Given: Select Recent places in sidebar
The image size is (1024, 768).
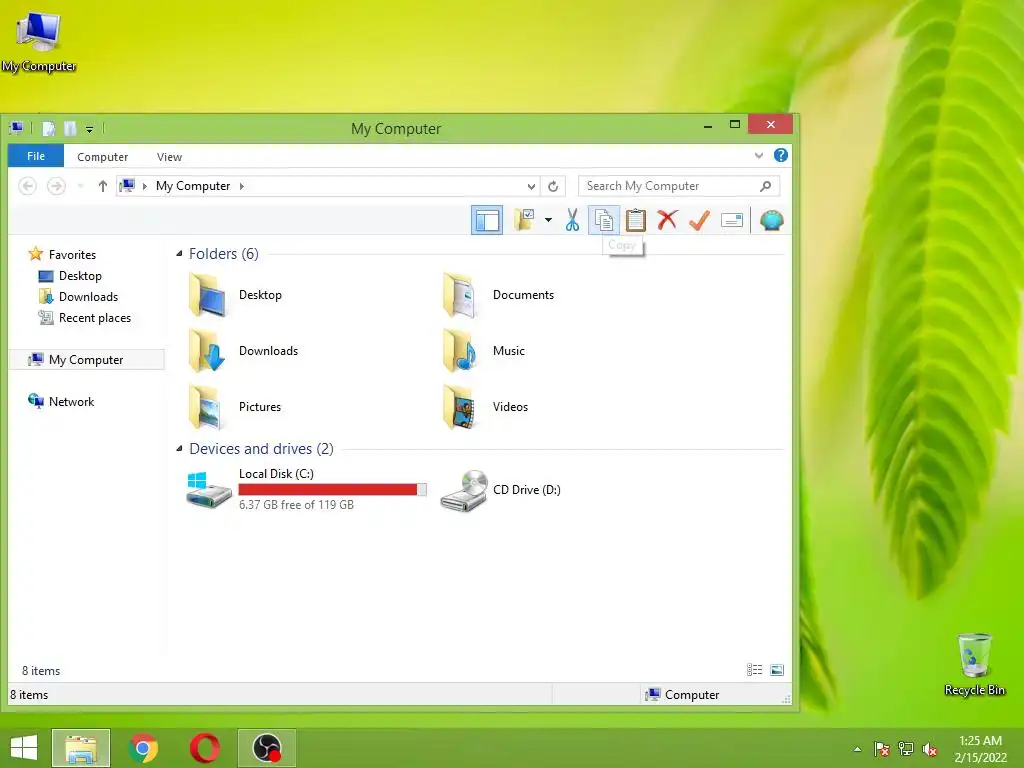Looking at the screenshot, I should [85, 317].
